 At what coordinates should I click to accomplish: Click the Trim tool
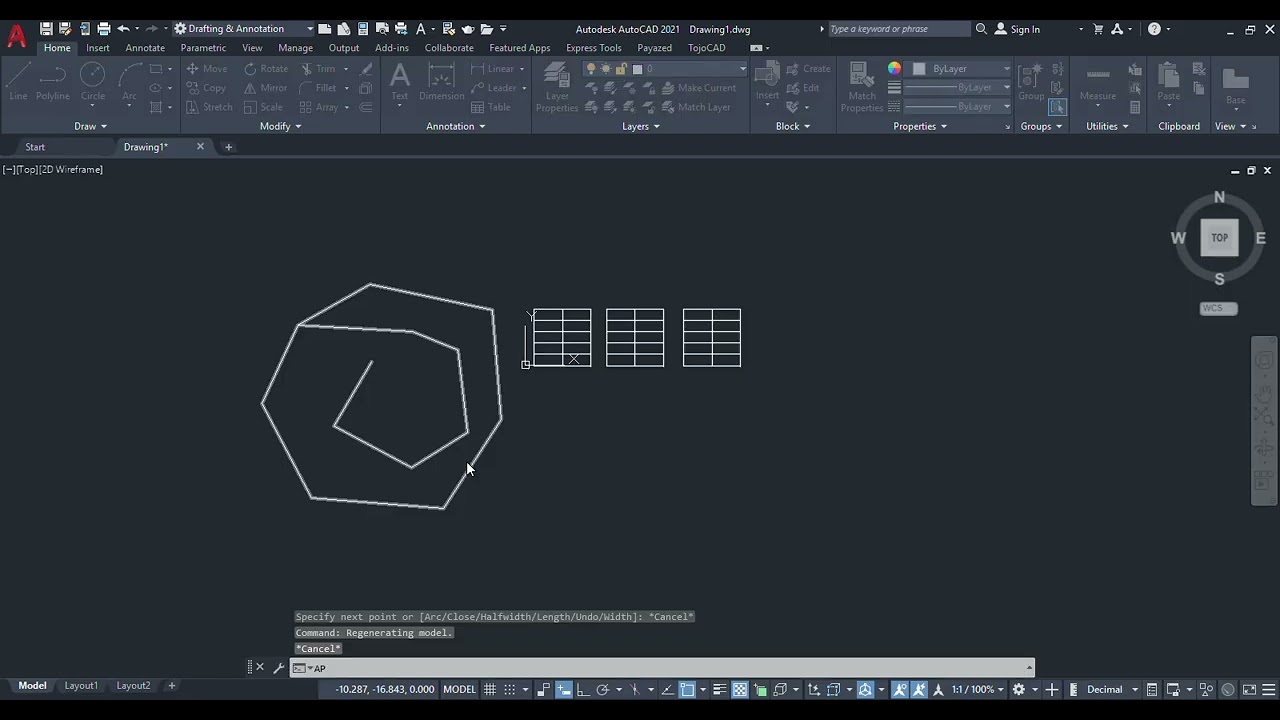317,69
